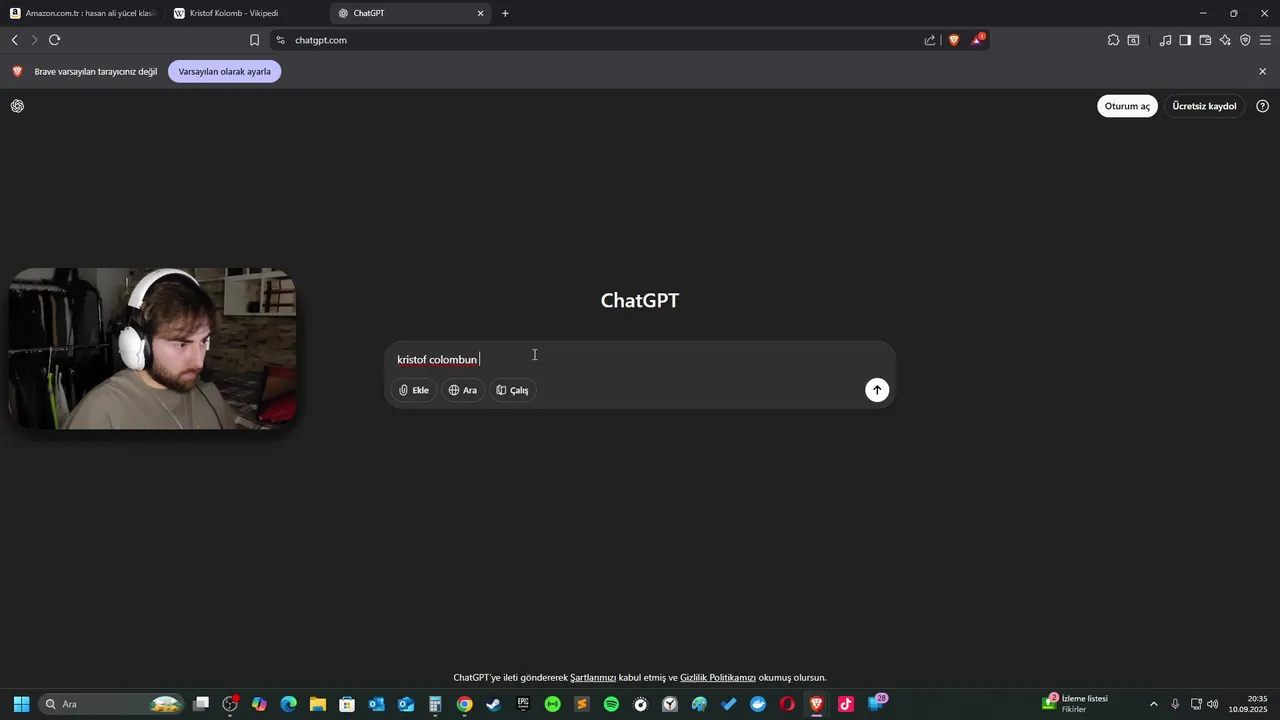Click the microphone tray icon

[x=1175, y=704]
